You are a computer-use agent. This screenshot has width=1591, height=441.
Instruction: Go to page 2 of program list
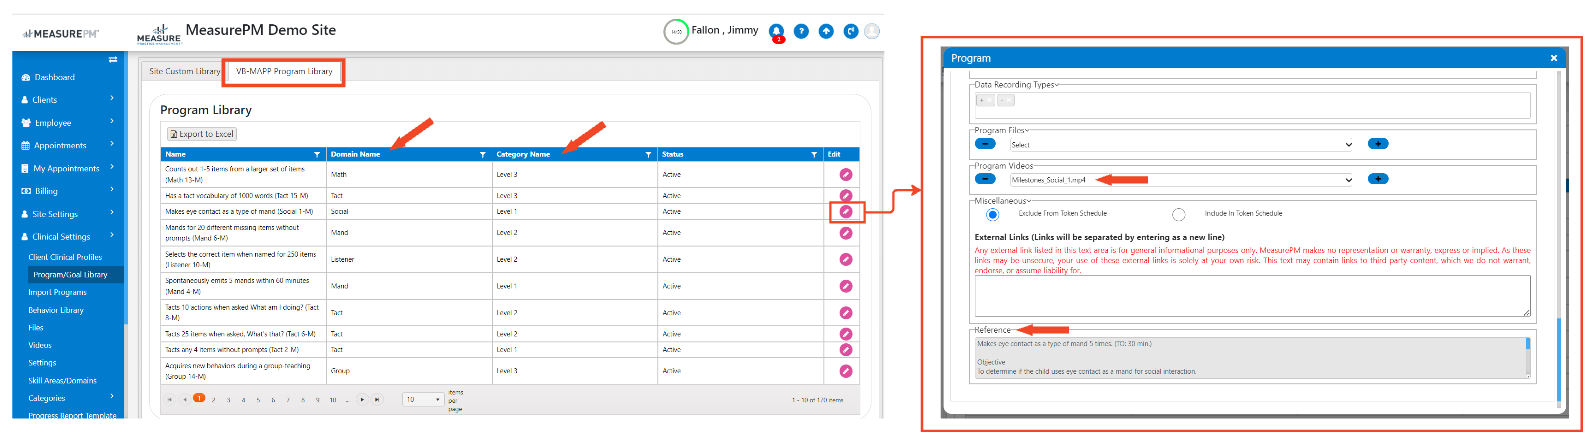click(213, 399)
